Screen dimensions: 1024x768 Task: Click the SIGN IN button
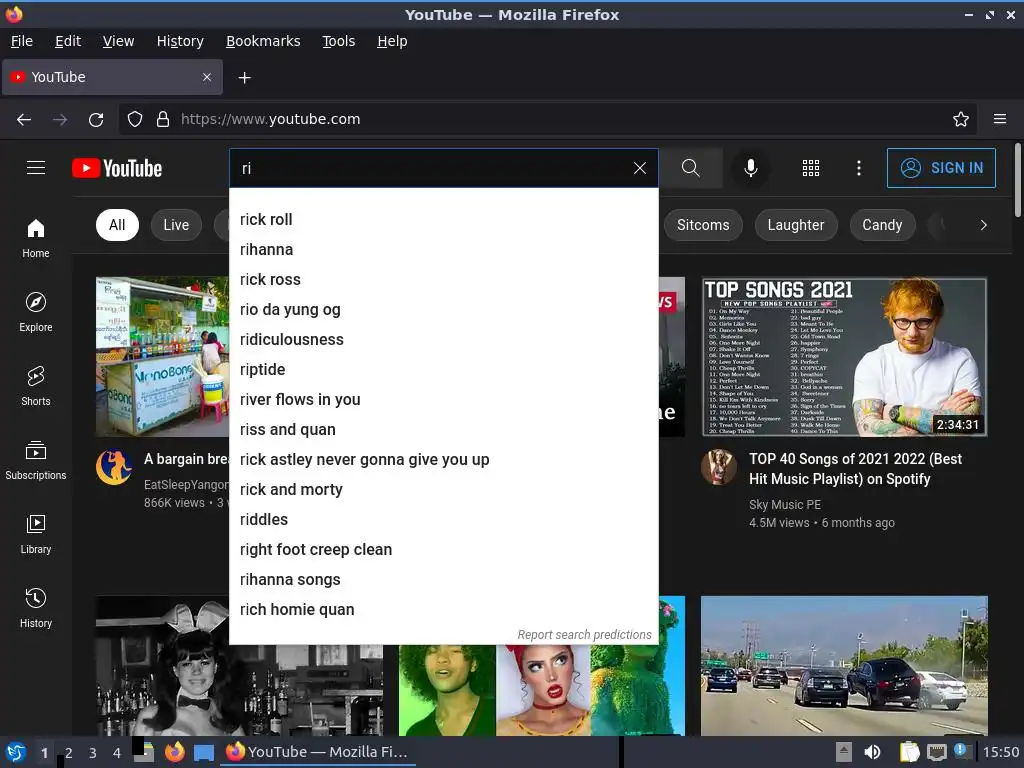pos(941,168)
